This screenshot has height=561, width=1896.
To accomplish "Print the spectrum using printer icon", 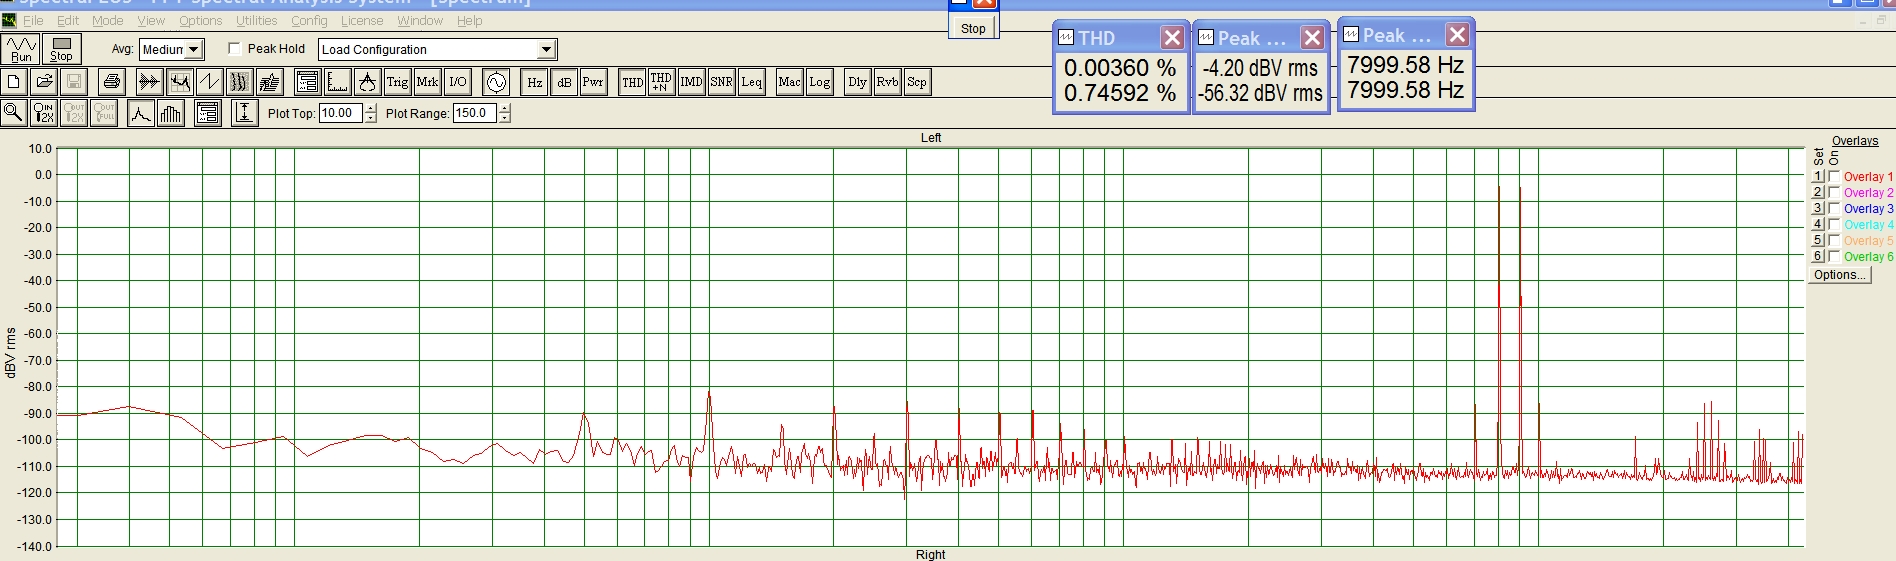I will coord(112,82).
